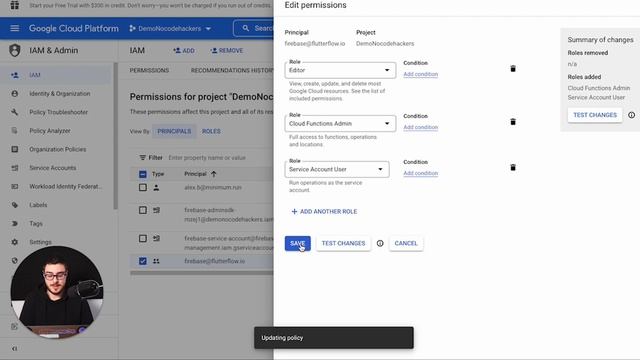Open the Editor role dropdown

340,70
